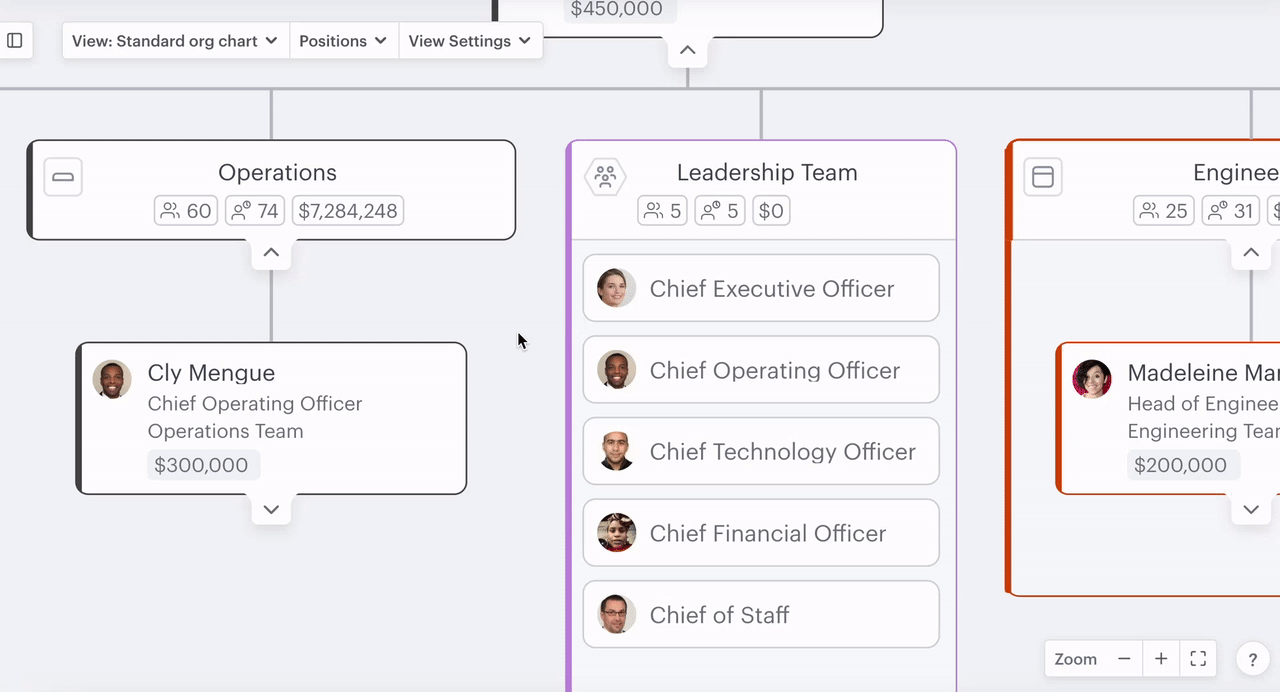Click the Leadership Team group hexagon icon
This screenshot has height=692, width=1280.
[x=605, y=176]
